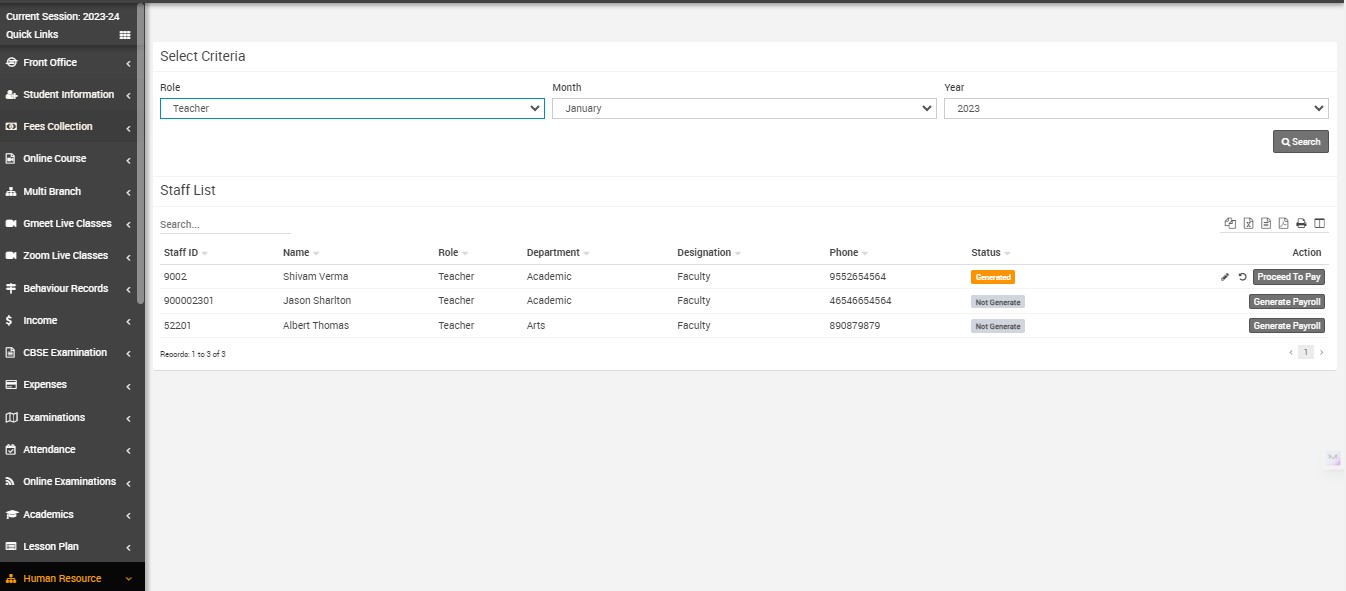This screenshot has width=1346, height=591.
Task: Open the Role dropdown
Action: click(352, 108)
